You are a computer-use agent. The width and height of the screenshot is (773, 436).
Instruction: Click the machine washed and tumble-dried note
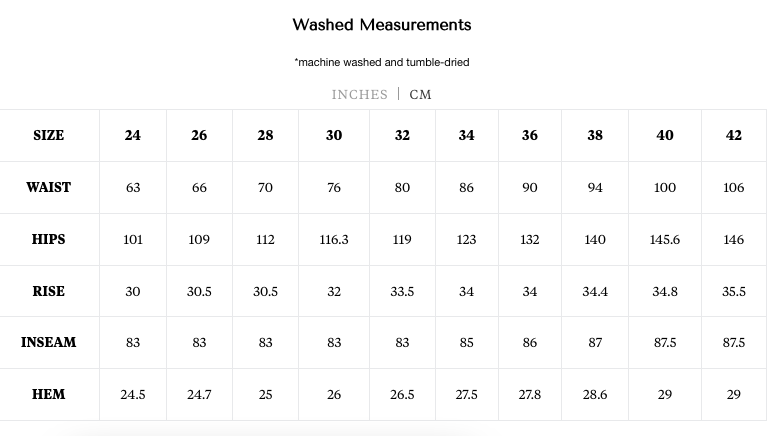[x=382, y=62]
